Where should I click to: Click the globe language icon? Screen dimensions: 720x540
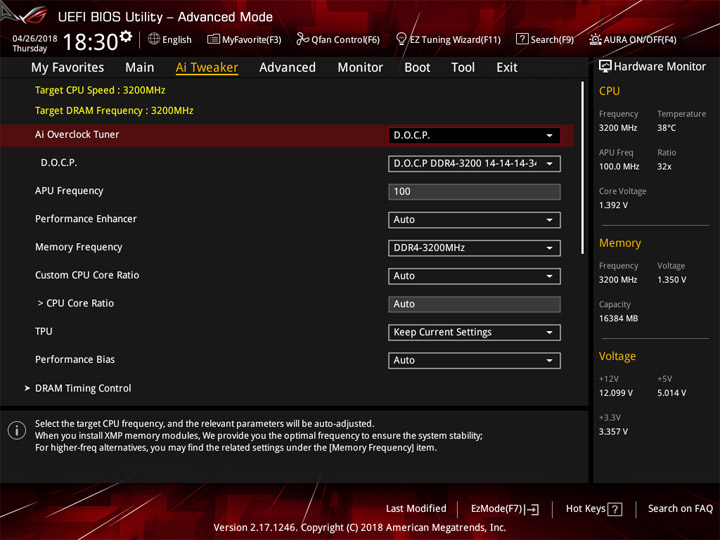154,39
